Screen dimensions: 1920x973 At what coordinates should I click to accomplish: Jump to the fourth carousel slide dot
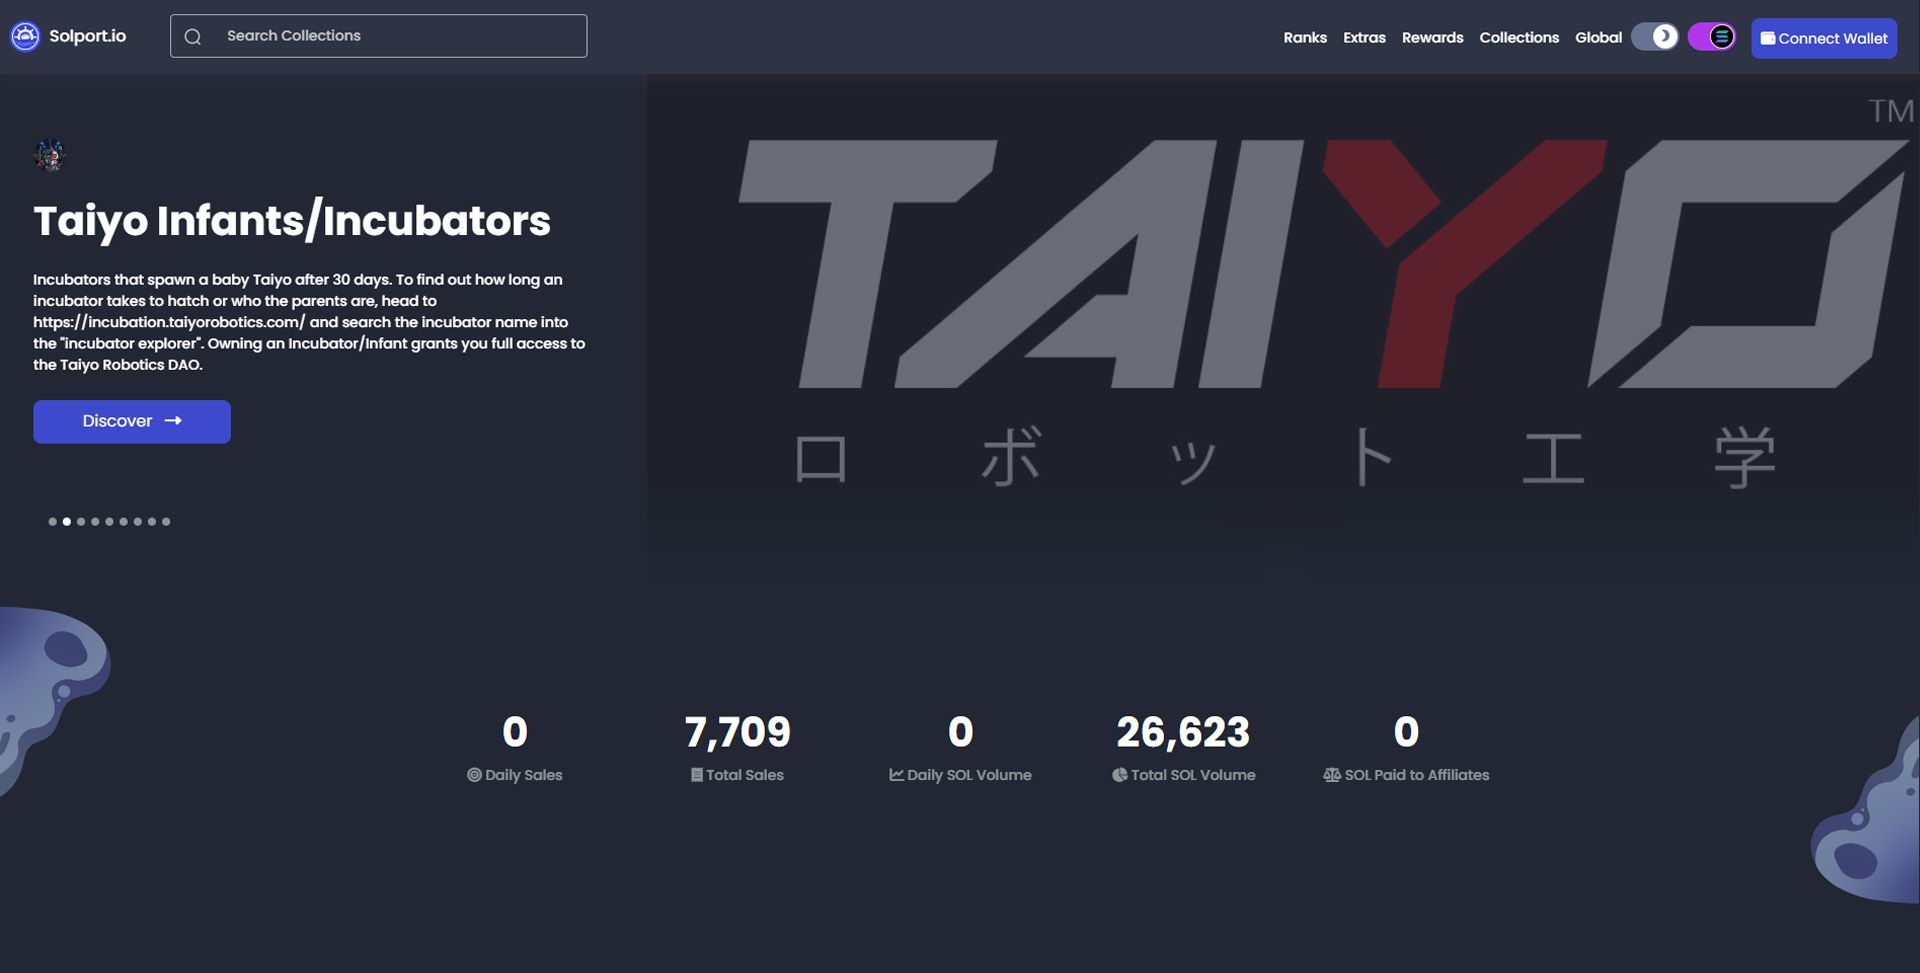click(95, 522)
